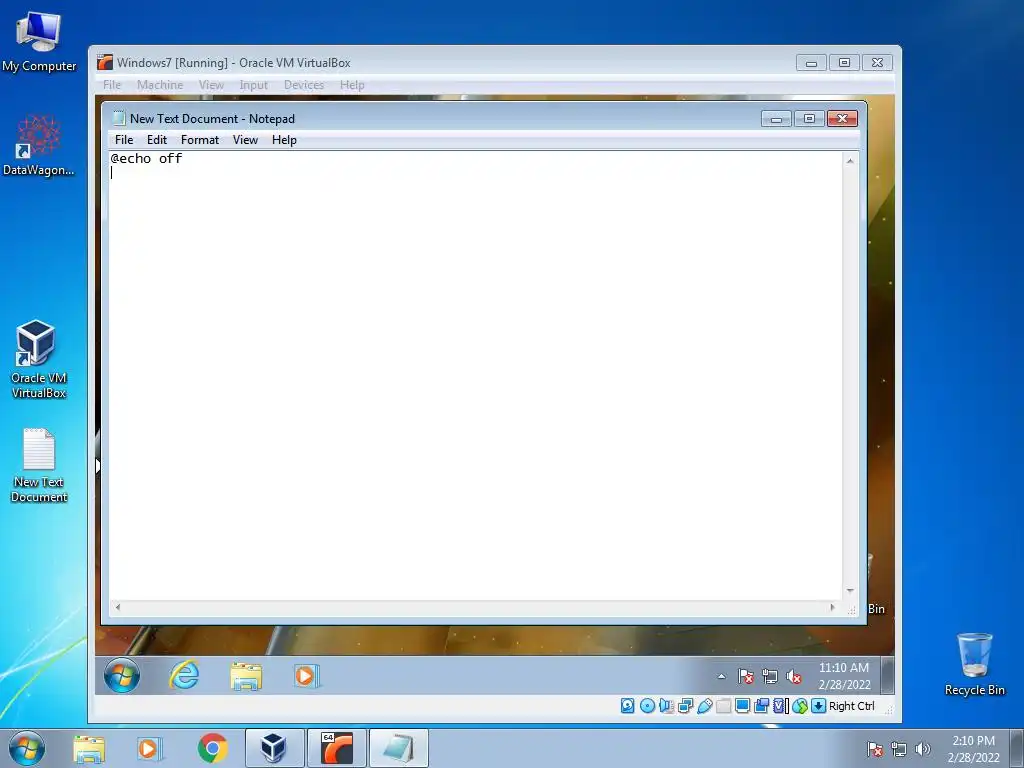
Task: Click the VirtualBox optical disk indicator
Action: coord(647,706)
